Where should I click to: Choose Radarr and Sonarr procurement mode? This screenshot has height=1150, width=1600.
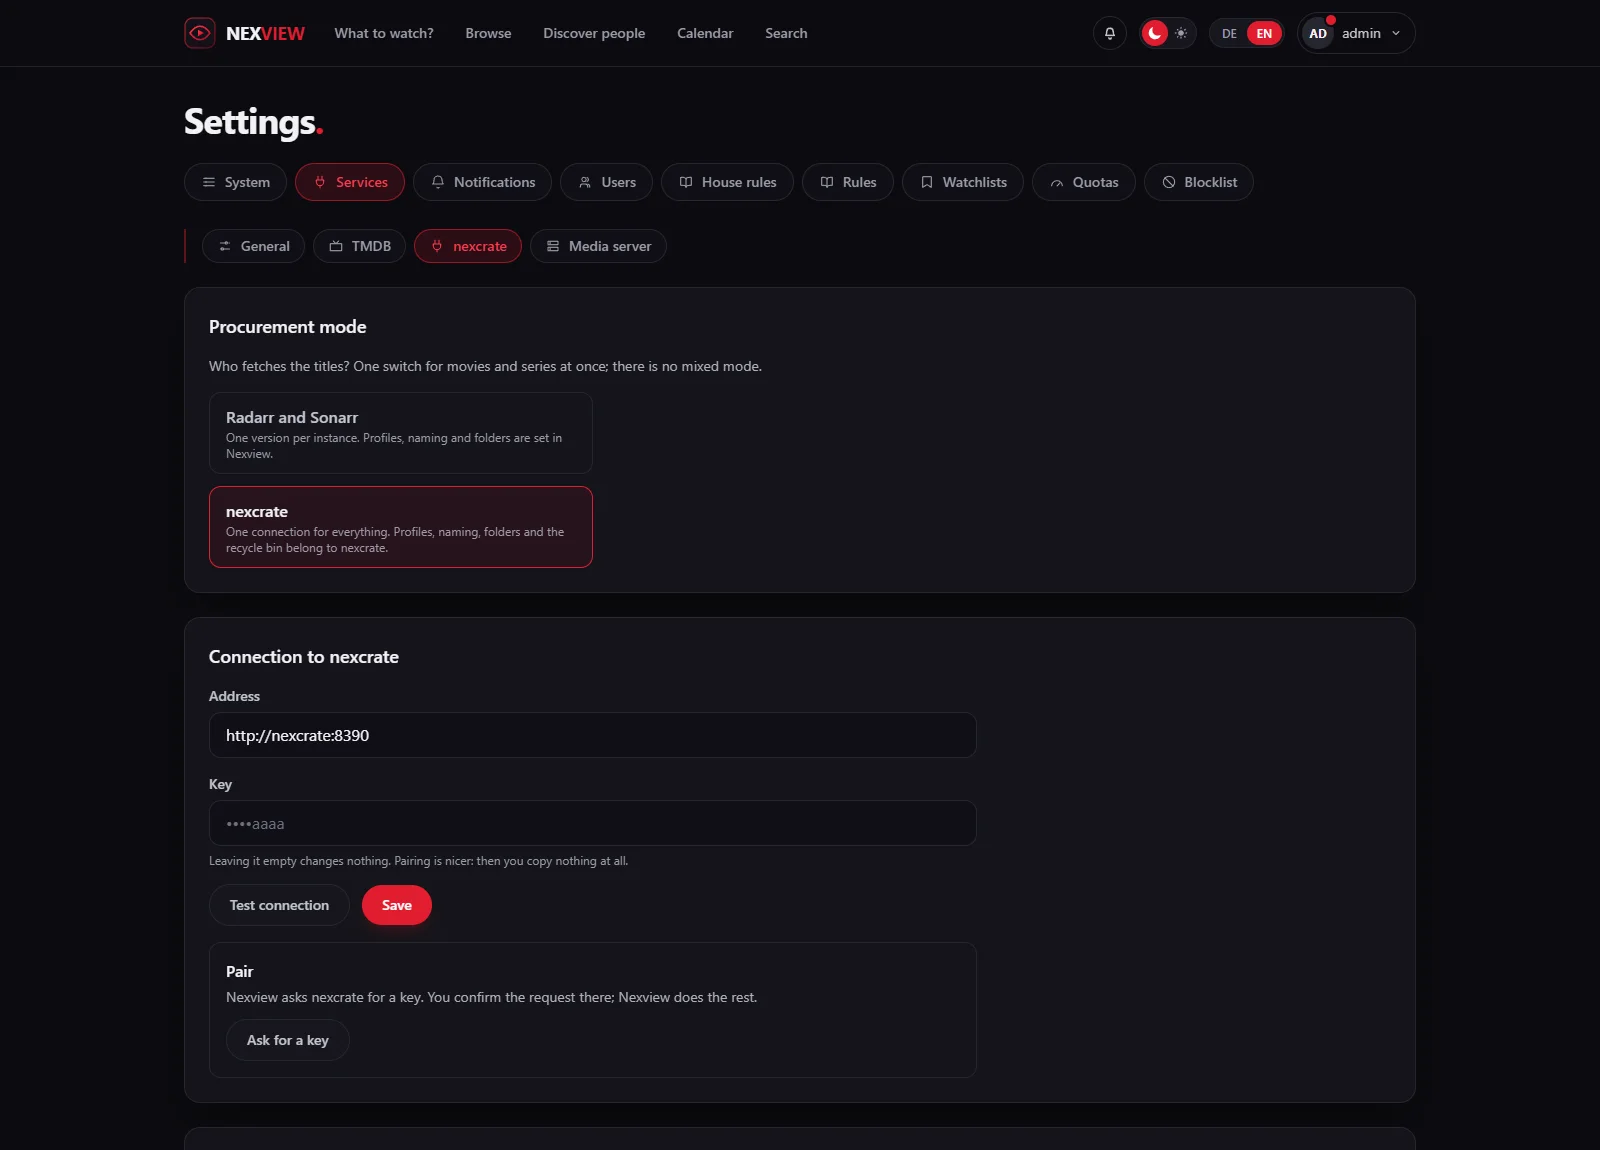coord(401,433)
